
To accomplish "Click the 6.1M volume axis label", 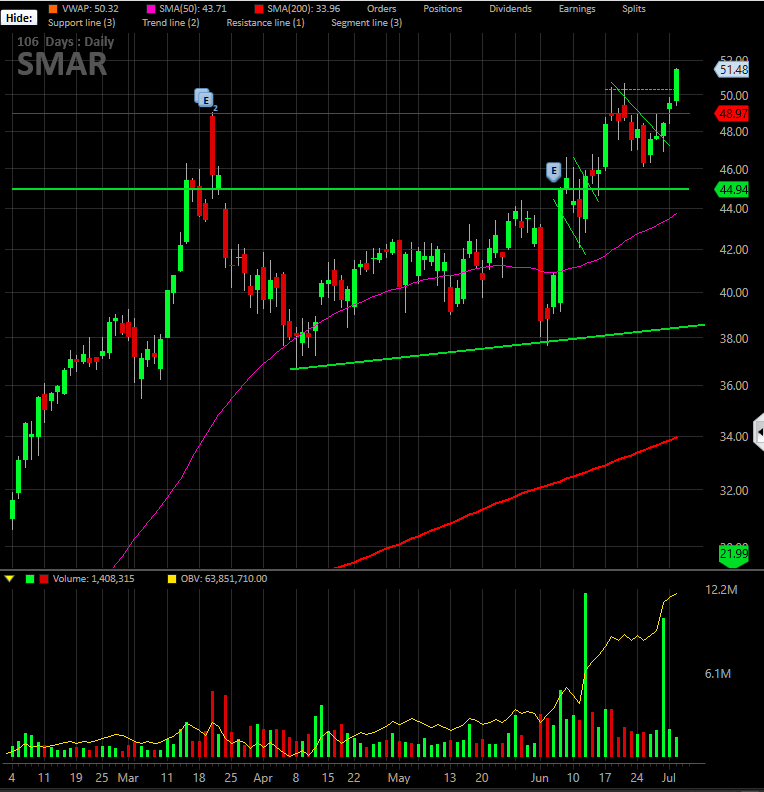I will (x=718, y=674).
